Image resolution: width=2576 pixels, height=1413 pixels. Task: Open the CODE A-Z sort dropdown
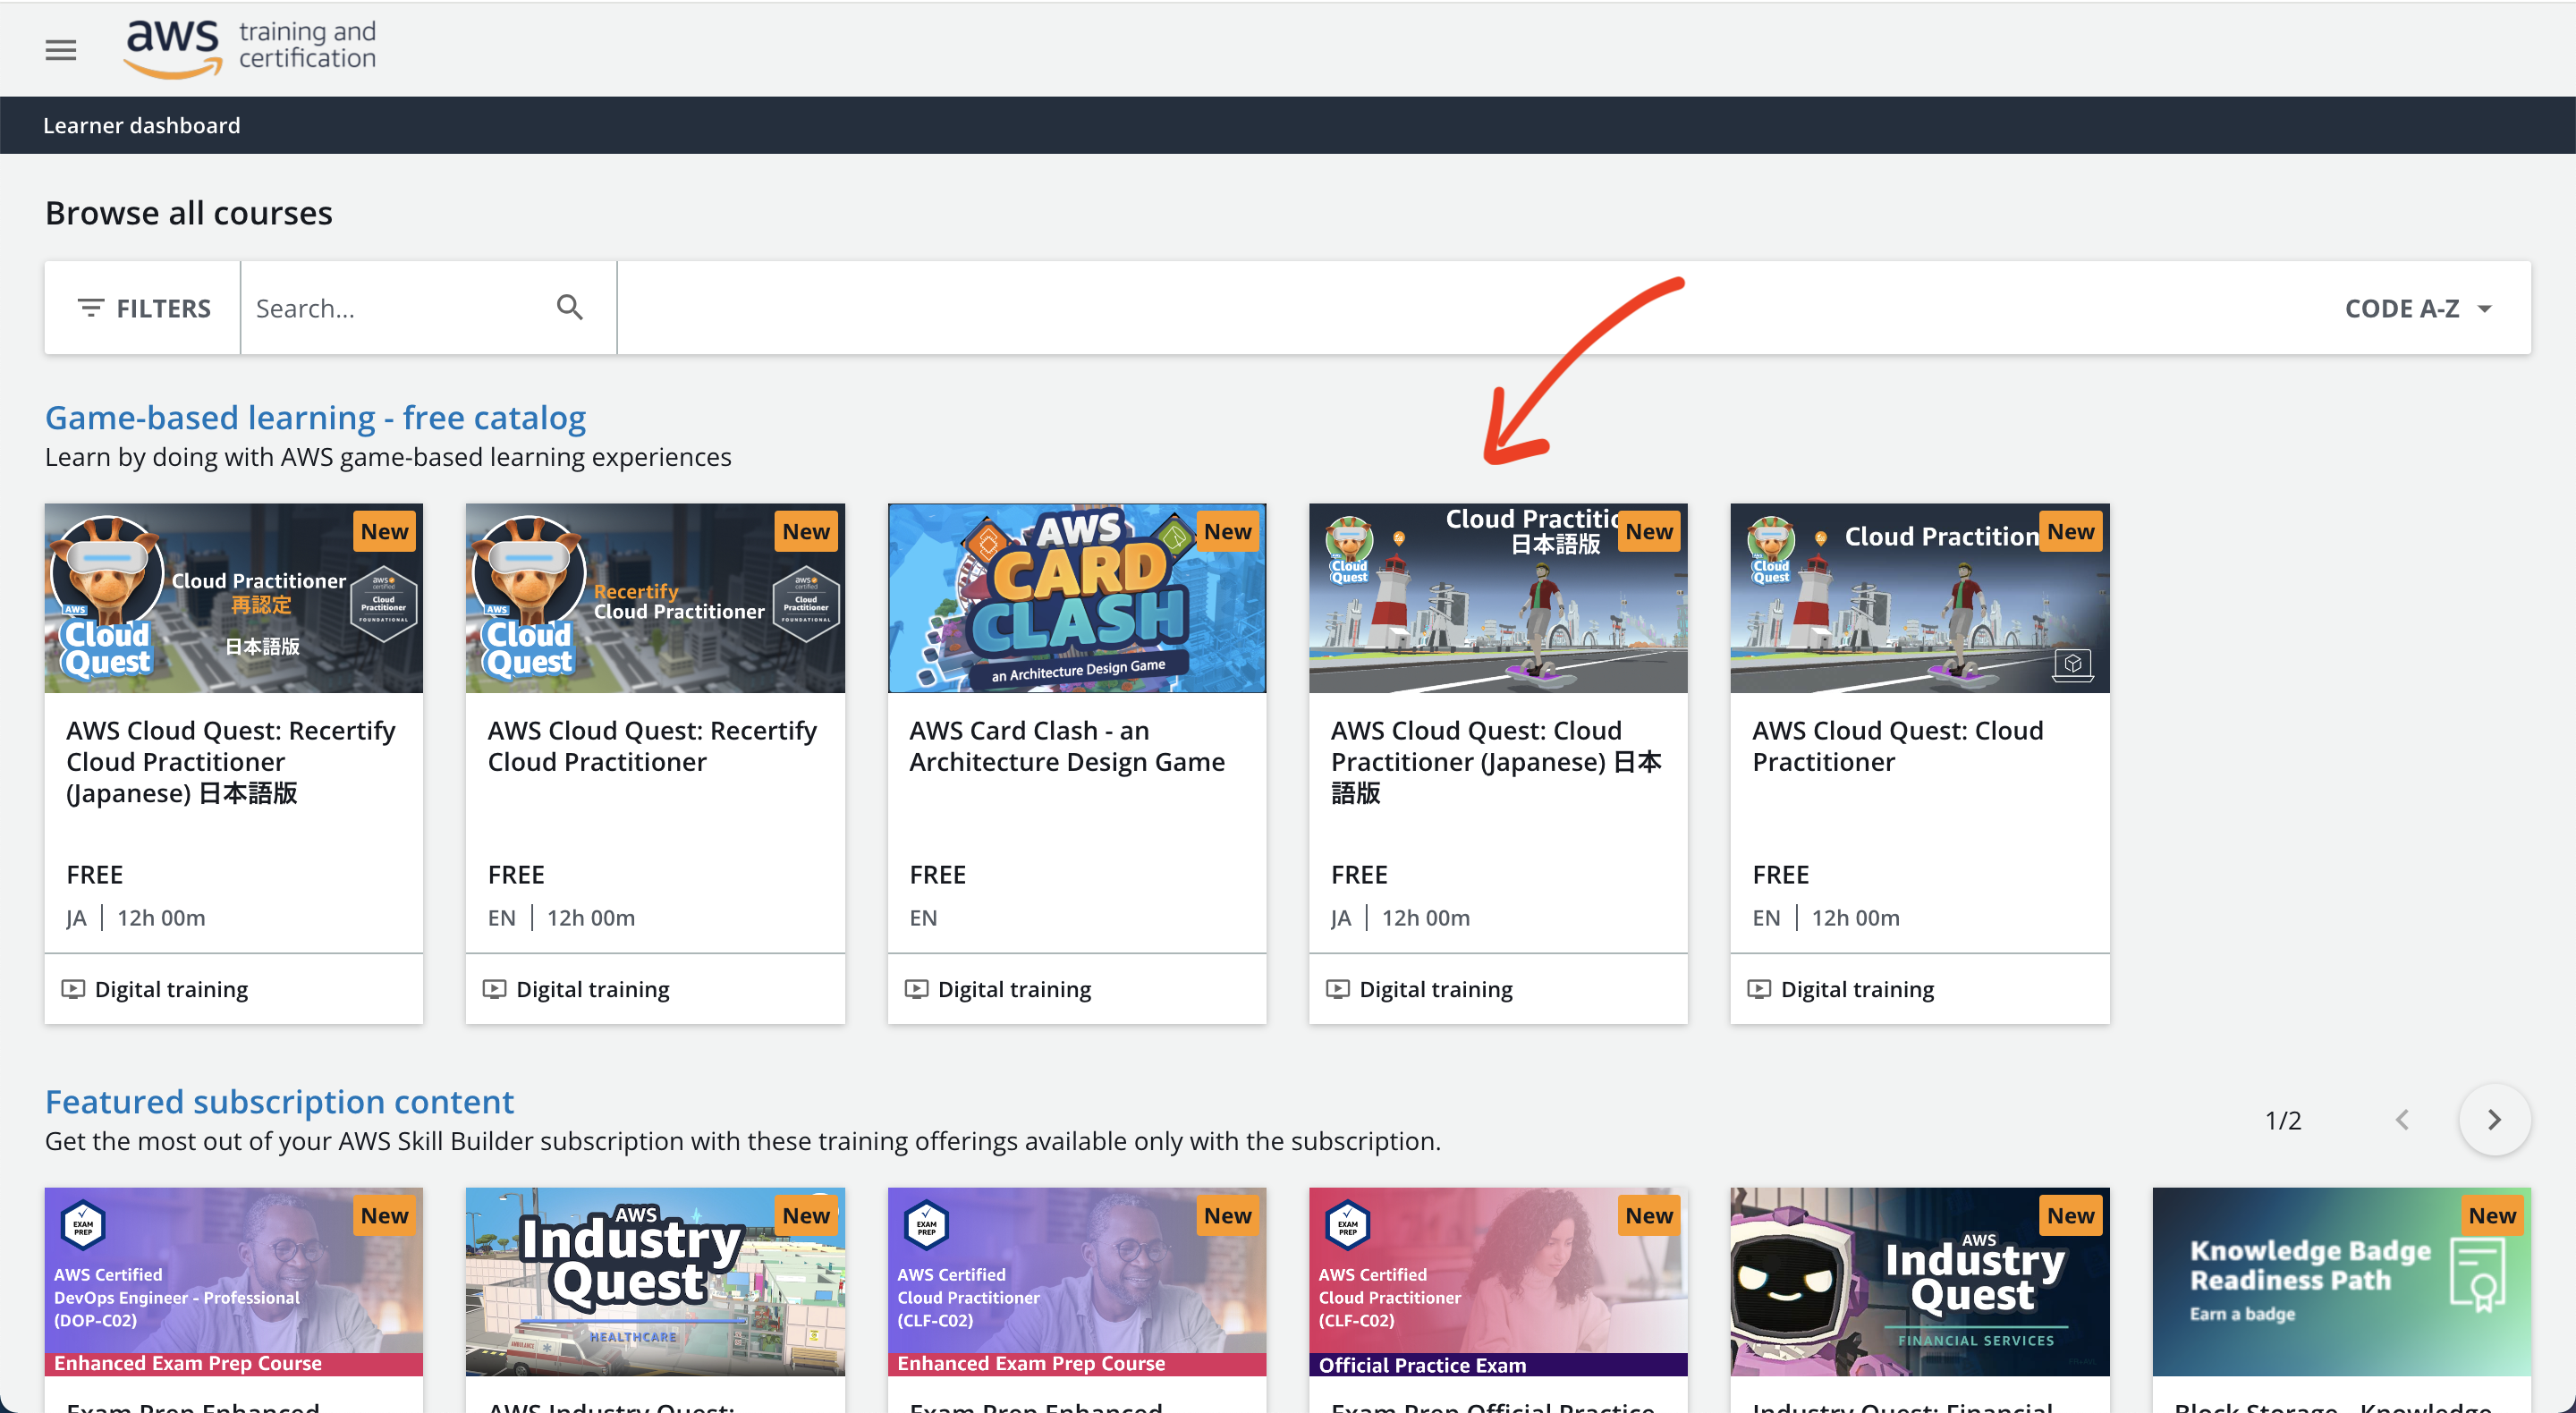coord(2418,308)
